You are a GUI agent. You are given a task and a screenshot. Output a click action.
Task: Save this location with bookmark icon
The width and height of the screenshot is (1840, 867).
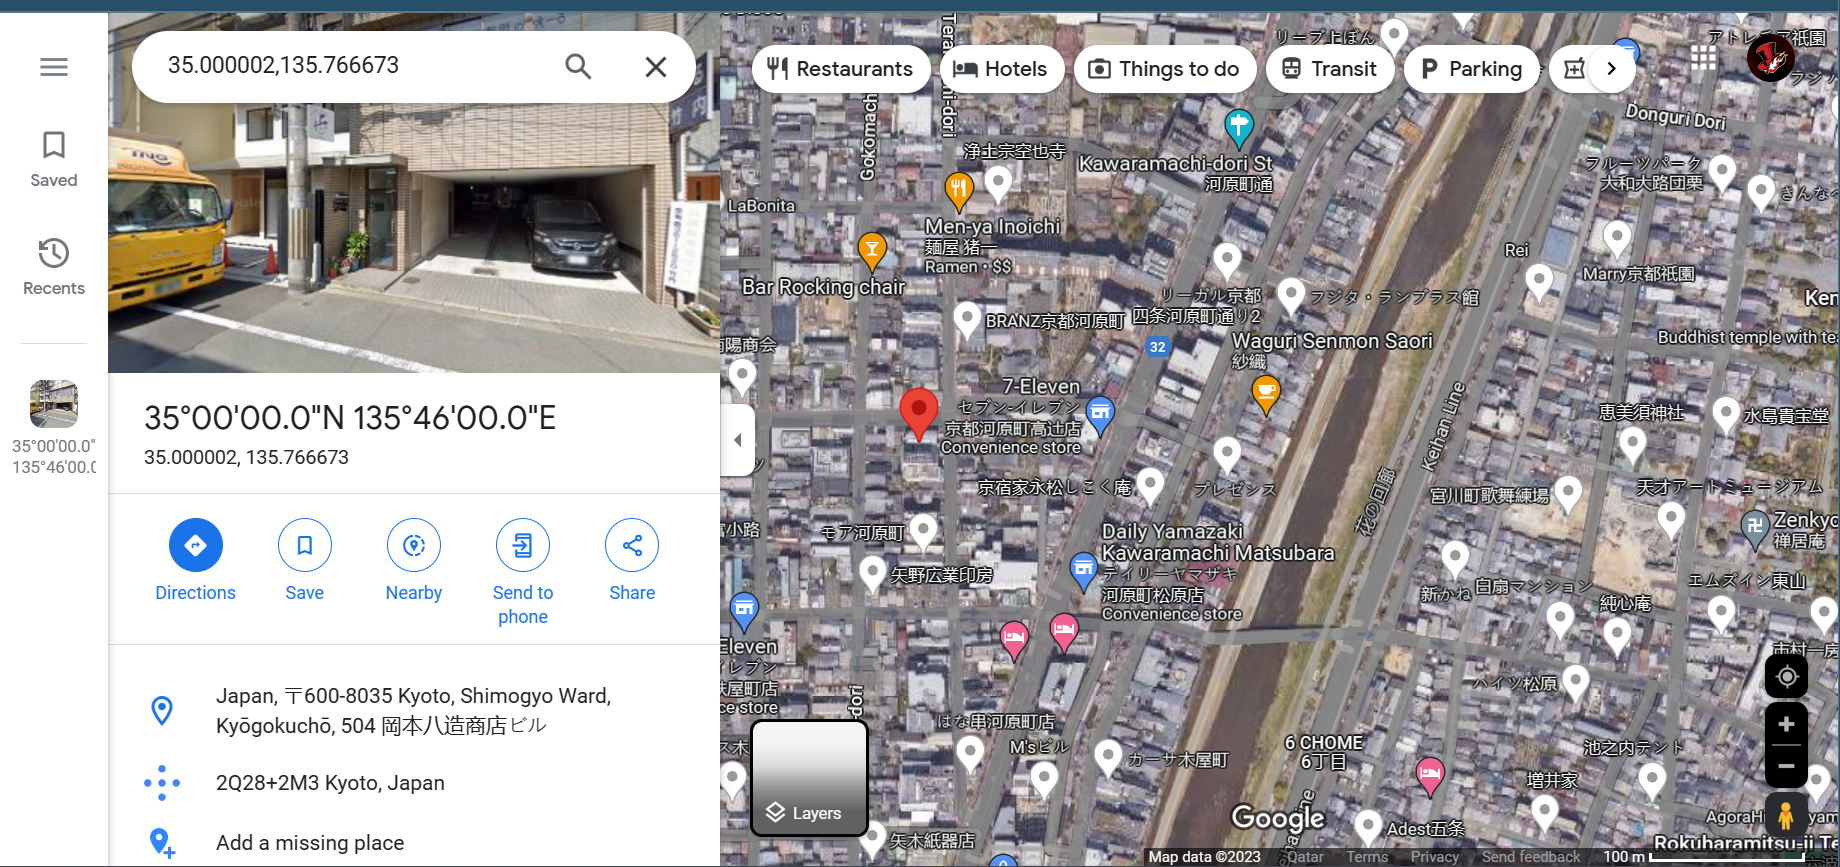tap(305, 561)
